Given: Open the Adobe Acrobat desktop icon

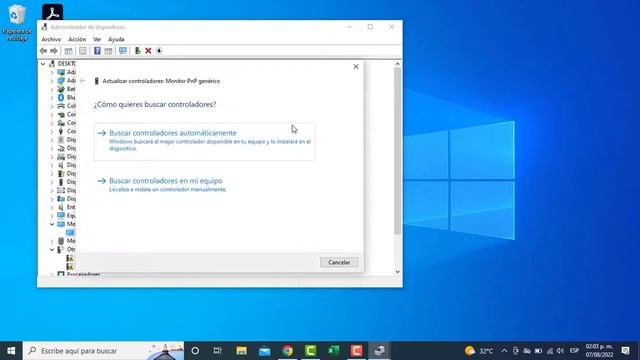Looking at the screenshot, I should point(52,12).
